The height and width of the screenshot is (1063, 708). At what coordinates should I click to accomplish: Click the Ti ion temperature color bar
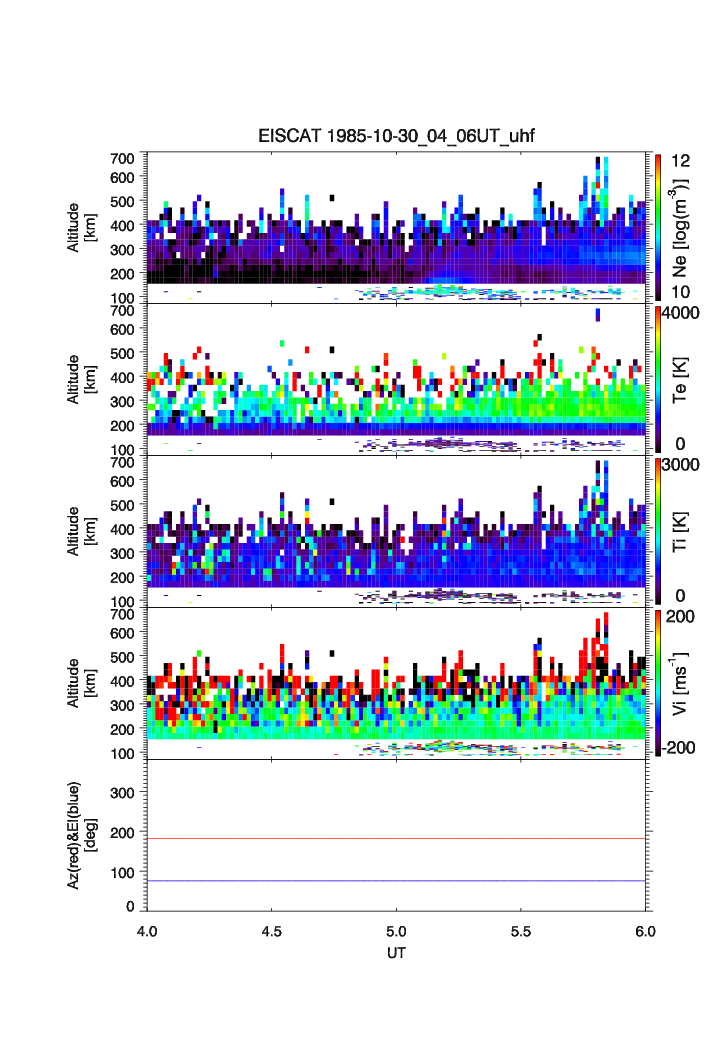659,530
